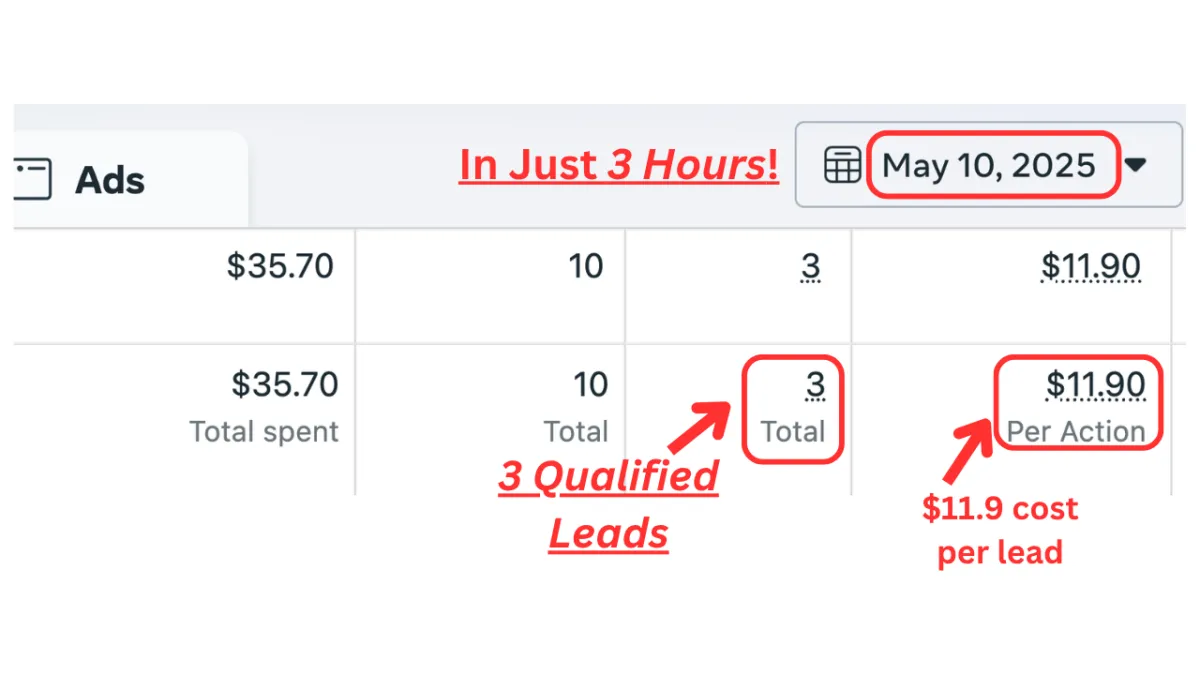The image size is (1200, 675).
Task: Click the calendar grid icon in date picker
Action: [842, 165]
